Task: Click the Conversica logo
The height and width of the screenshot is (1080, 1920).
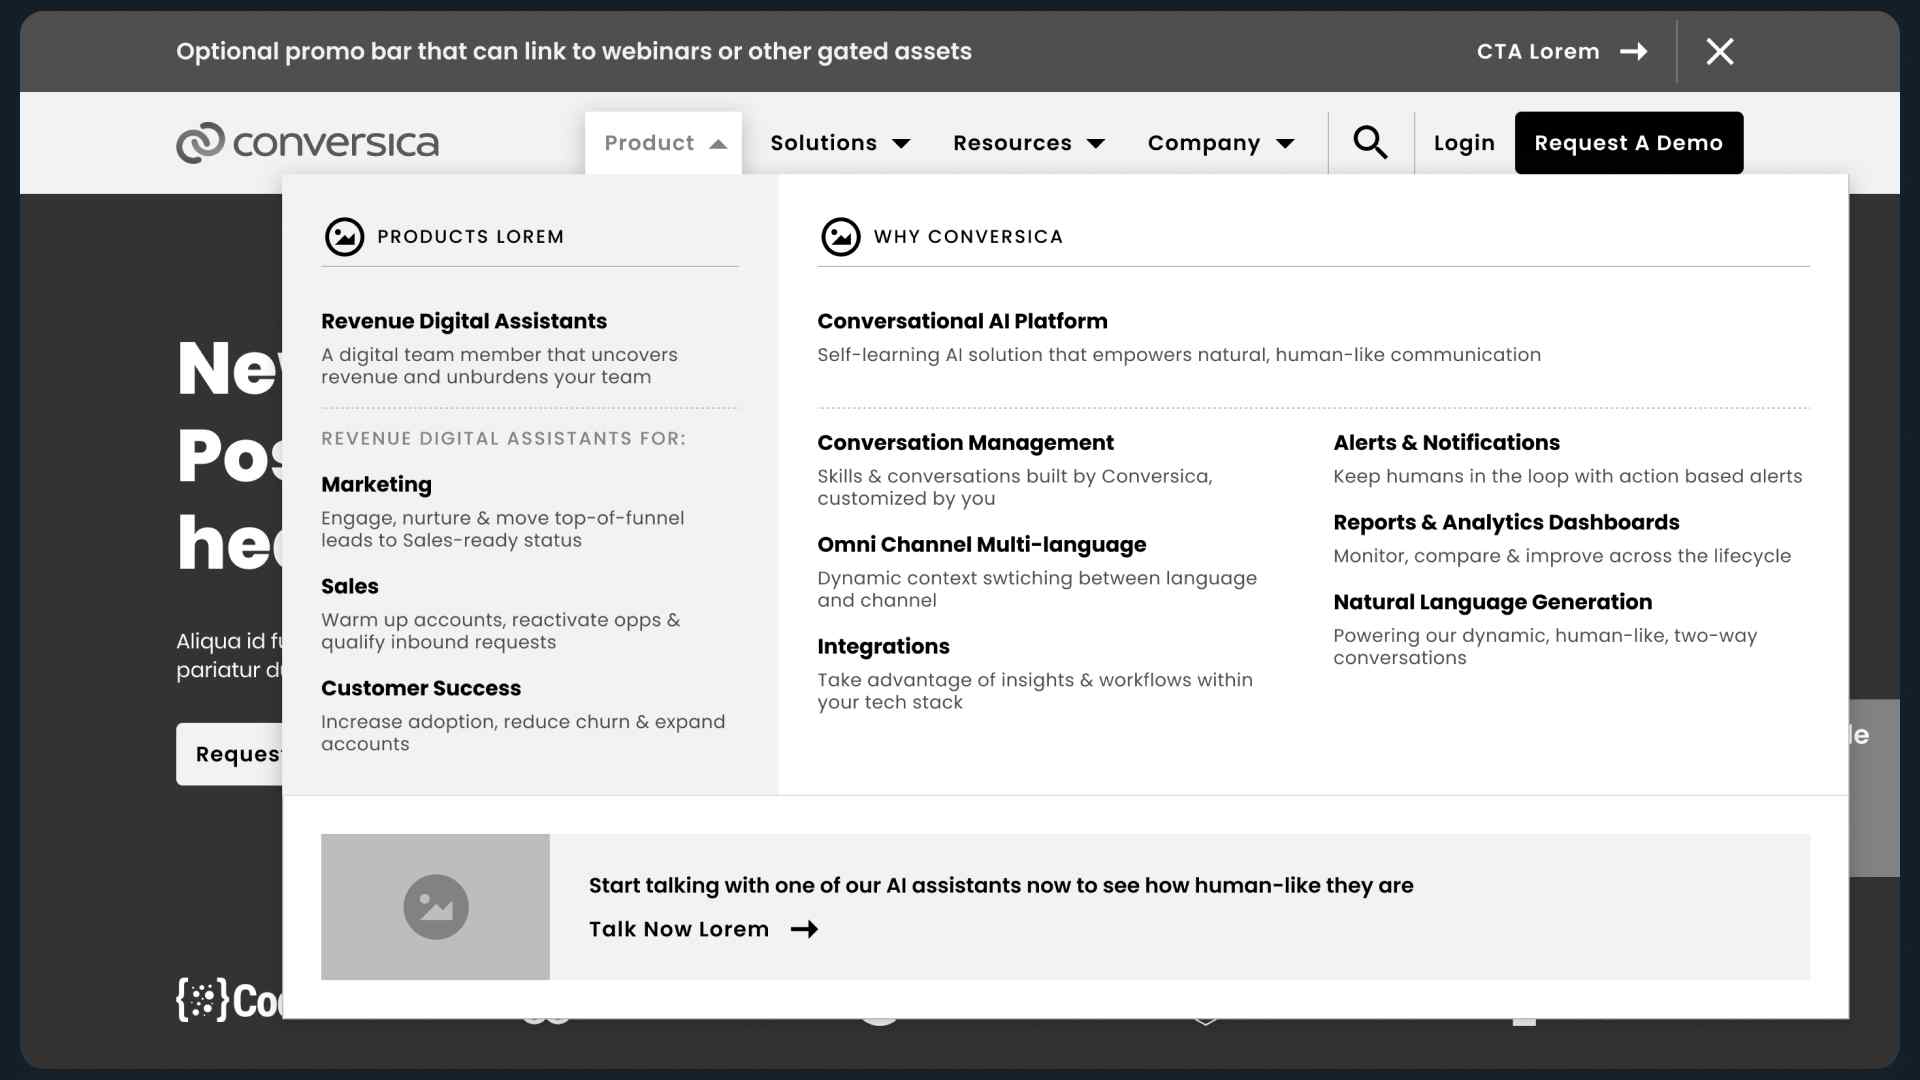Action: pos(307,143)
